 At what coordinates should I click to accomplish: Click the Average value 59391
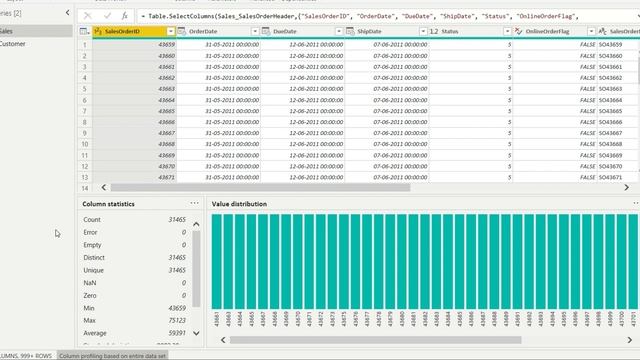tap(177, 333)
